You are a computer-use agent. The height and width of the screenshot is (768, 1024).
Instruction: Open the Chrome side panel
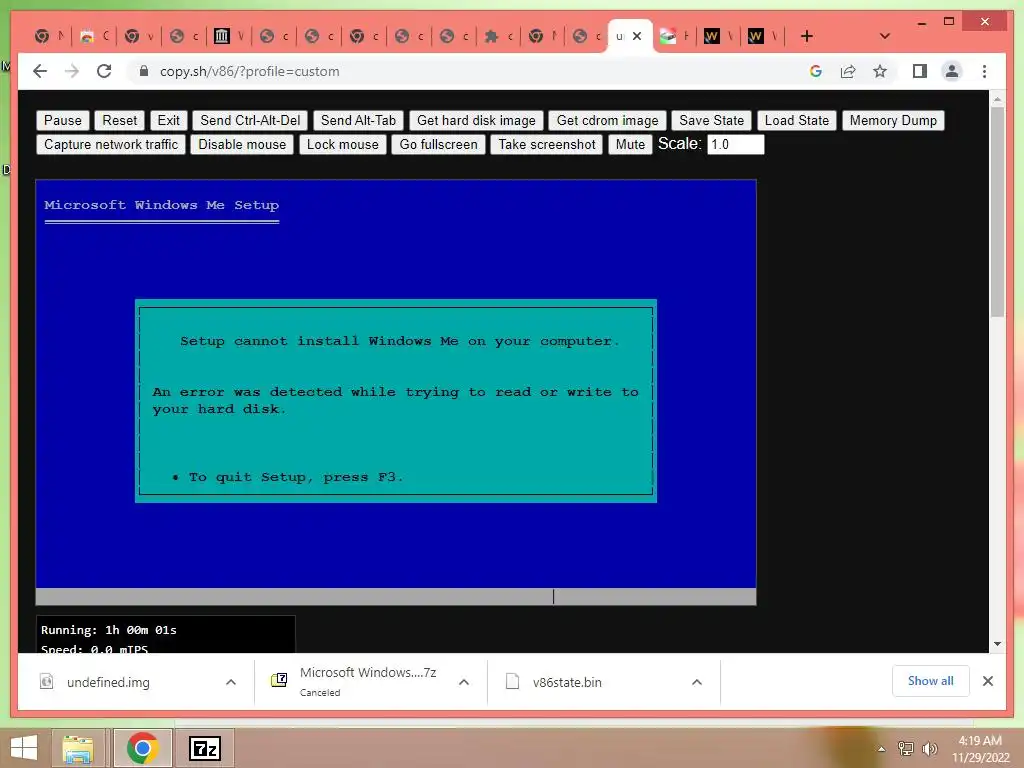[x=920, y=71]
